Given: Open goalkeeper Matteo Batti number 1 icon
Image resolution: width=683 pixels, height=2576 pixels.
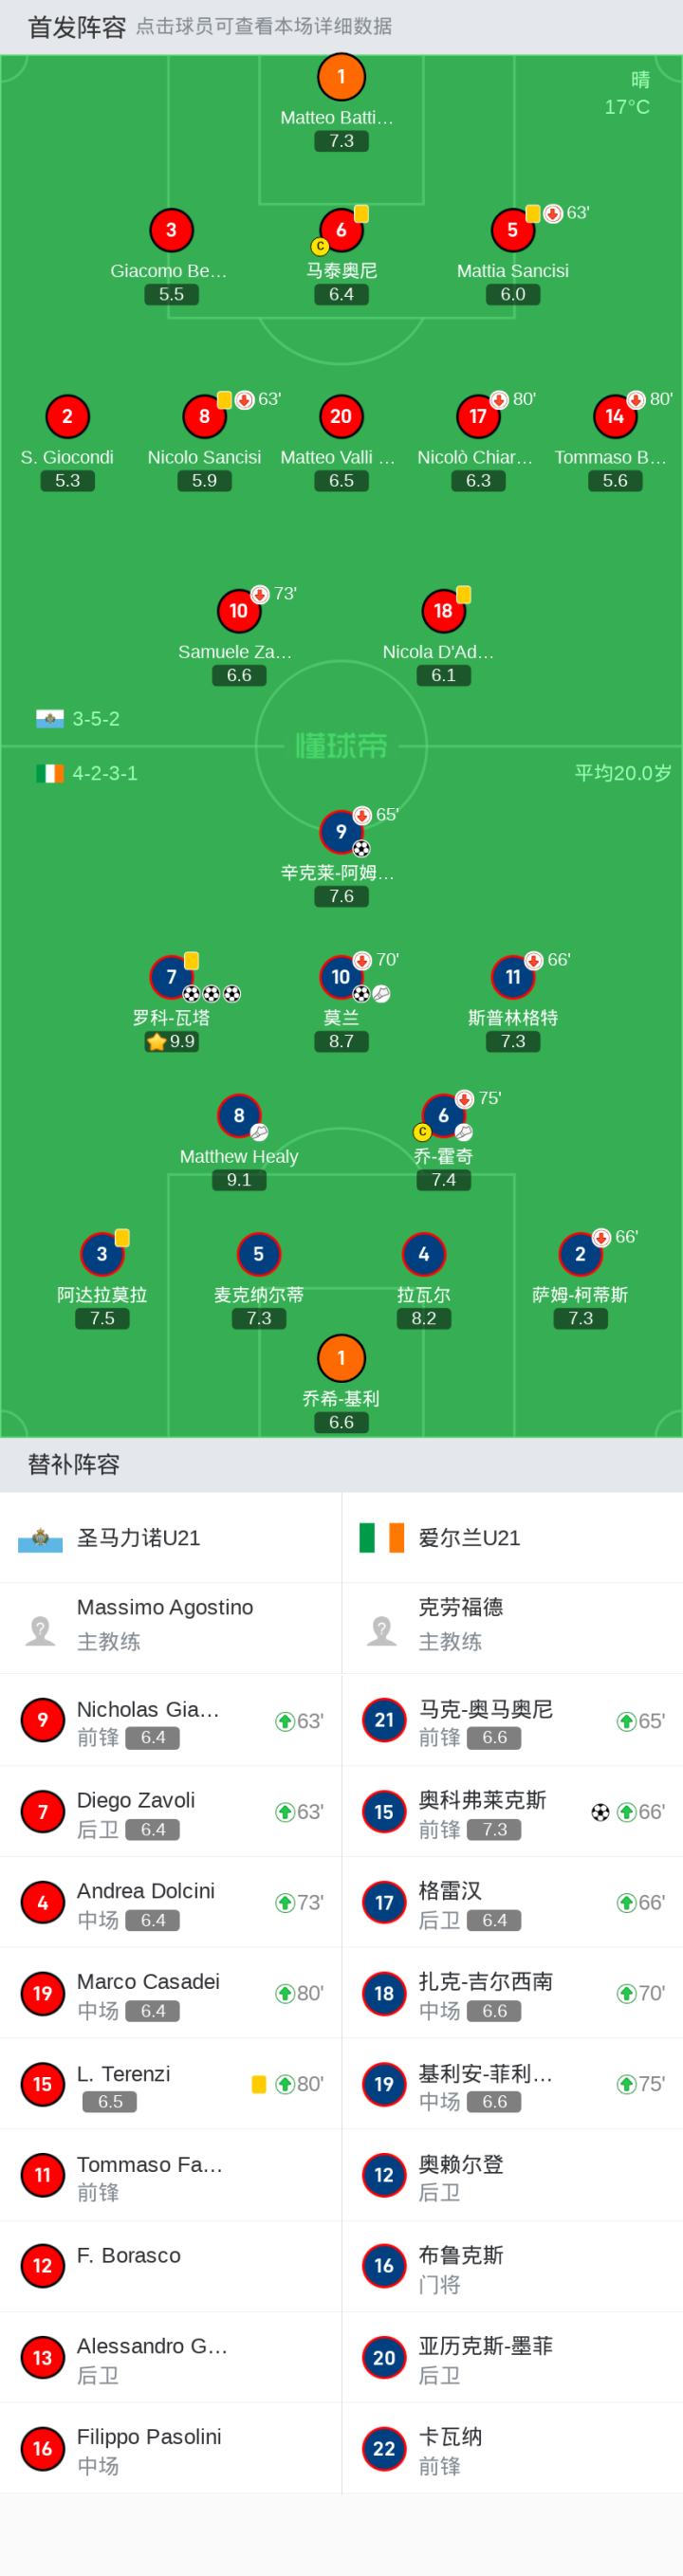Looking at the screenshot, I should pyautogui.click(x=341, y=77).
